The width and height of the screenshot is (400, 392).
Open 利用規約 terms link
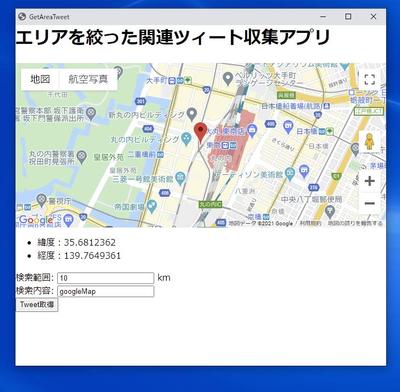(x=310, y=223)
